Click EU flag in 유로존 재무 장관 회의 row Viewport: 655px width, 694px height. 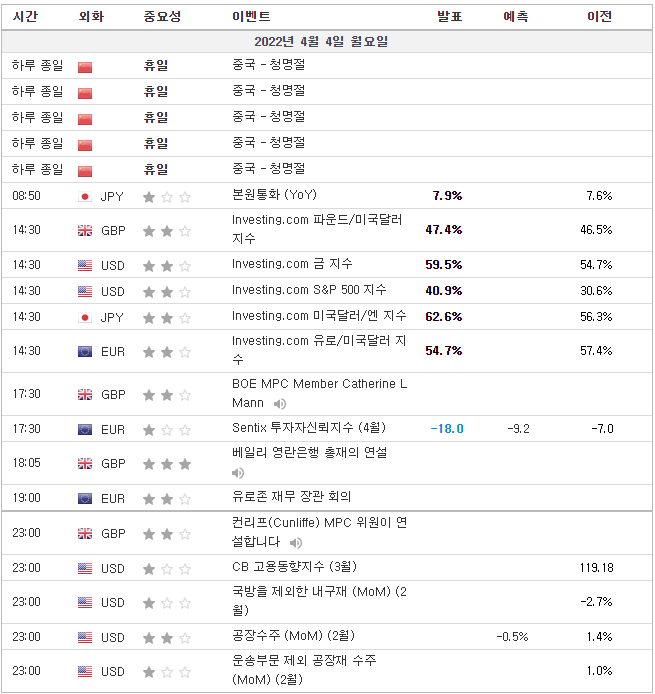pyautogui.click(x=85, y=499)
